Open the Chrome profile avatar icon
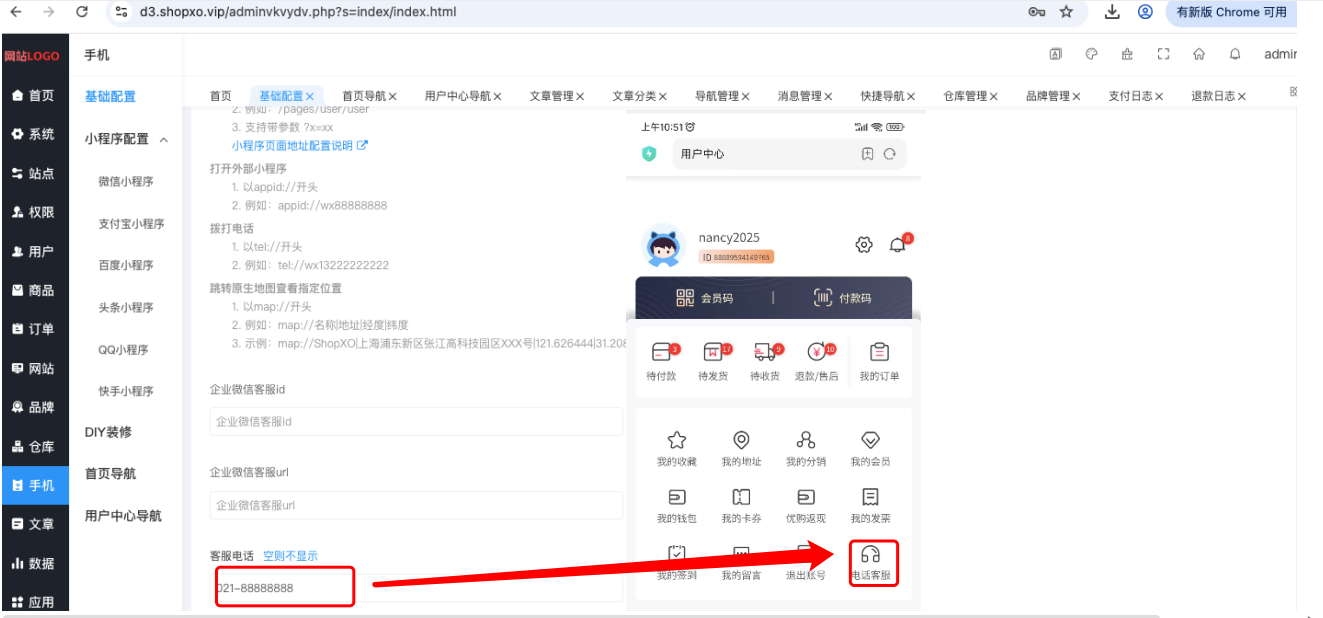 1145,12
